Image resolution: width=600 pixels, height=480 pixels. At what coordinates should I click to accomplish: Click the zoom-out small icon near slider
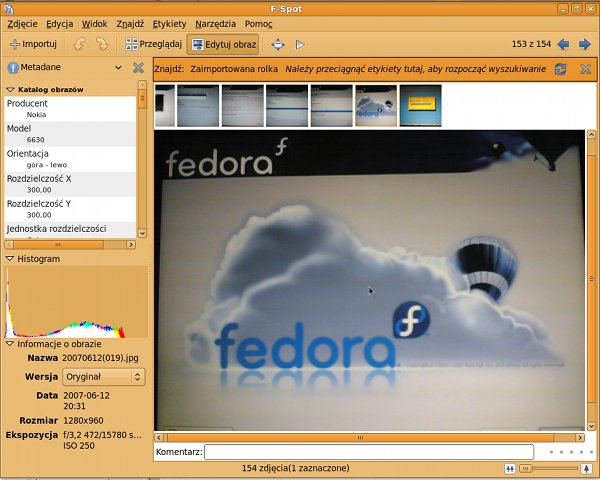pyautogui.click(x=510, y=468)
